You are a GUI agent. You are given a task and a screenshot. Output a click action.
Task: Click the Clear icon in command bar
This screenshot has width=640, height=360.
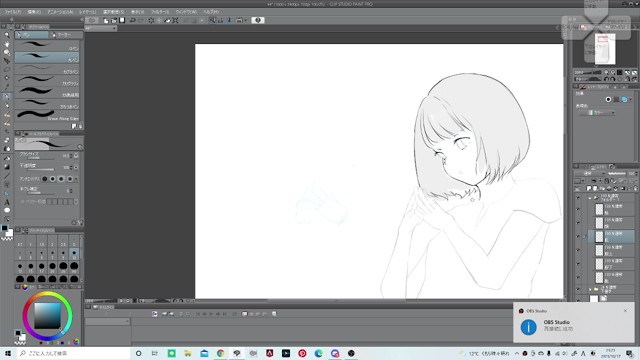click(151, 20)
